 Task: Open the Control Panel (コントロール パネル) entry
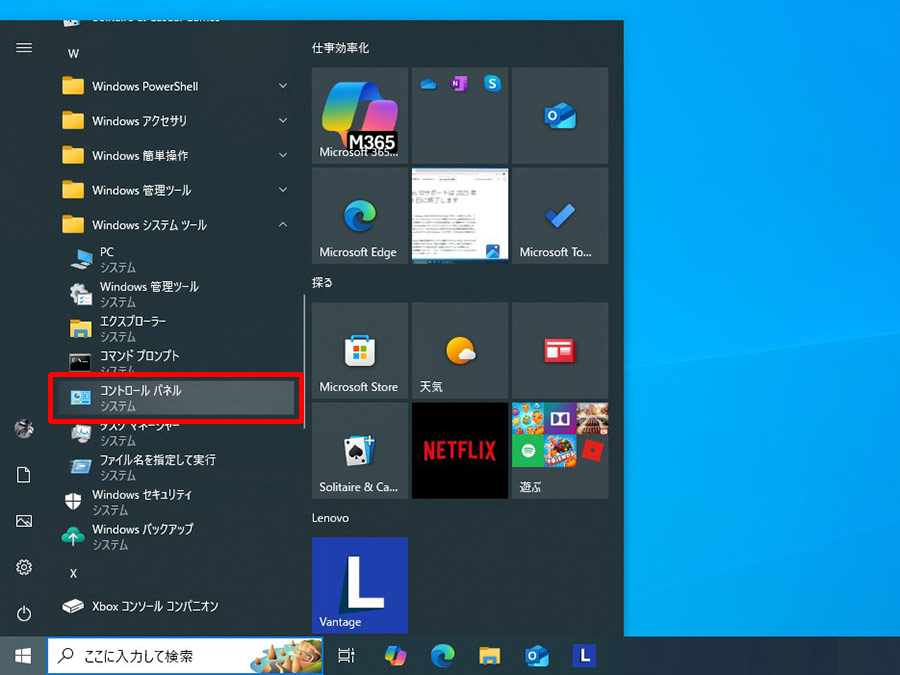(x=174, y=397)
